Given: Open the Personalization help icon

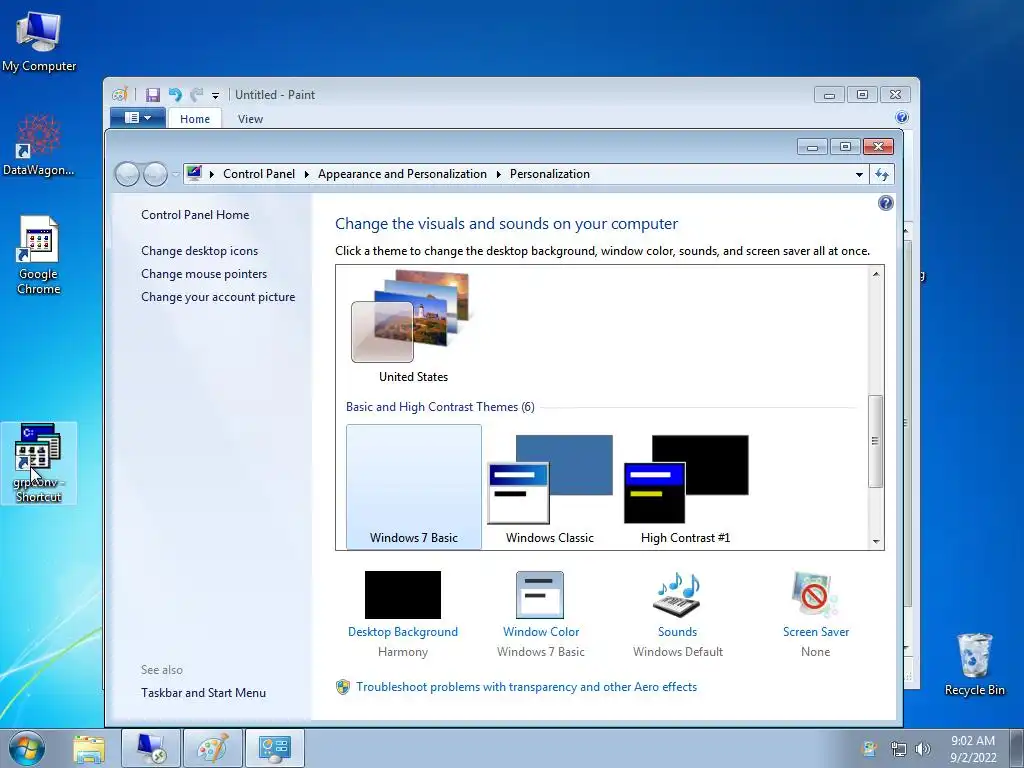Looking at the screenshot, I should point(885,203).
